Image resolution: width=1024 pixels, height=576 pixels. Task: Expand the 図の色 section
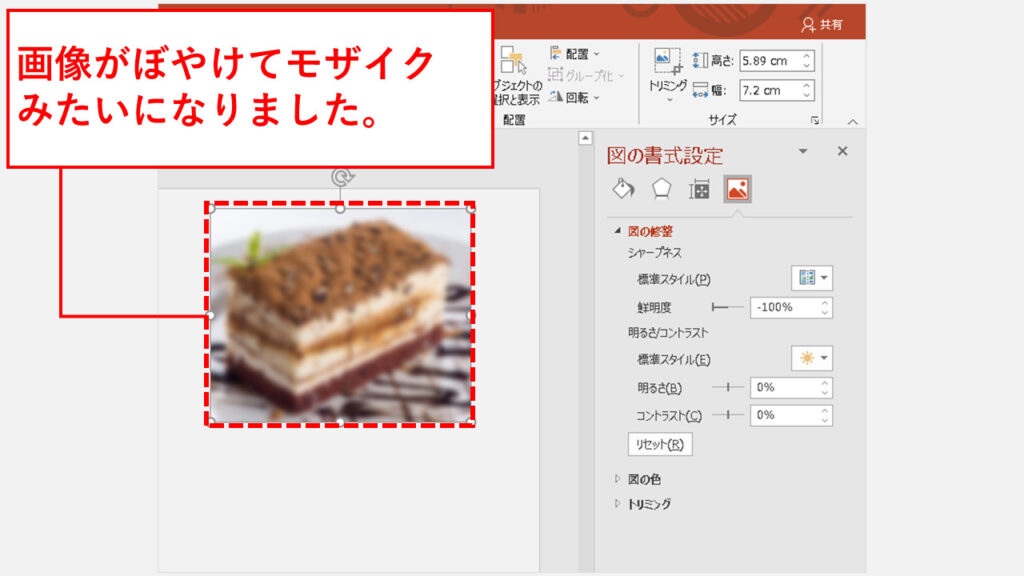point(617,479)
